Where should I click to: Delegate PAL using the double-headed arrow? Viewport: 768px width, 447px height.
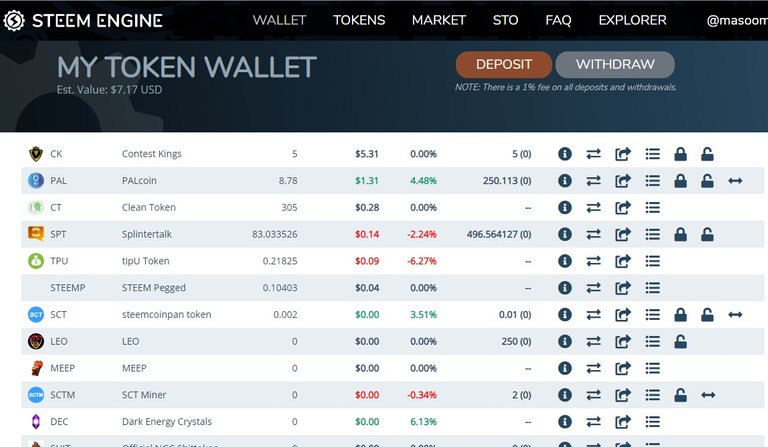click(735, 181)
